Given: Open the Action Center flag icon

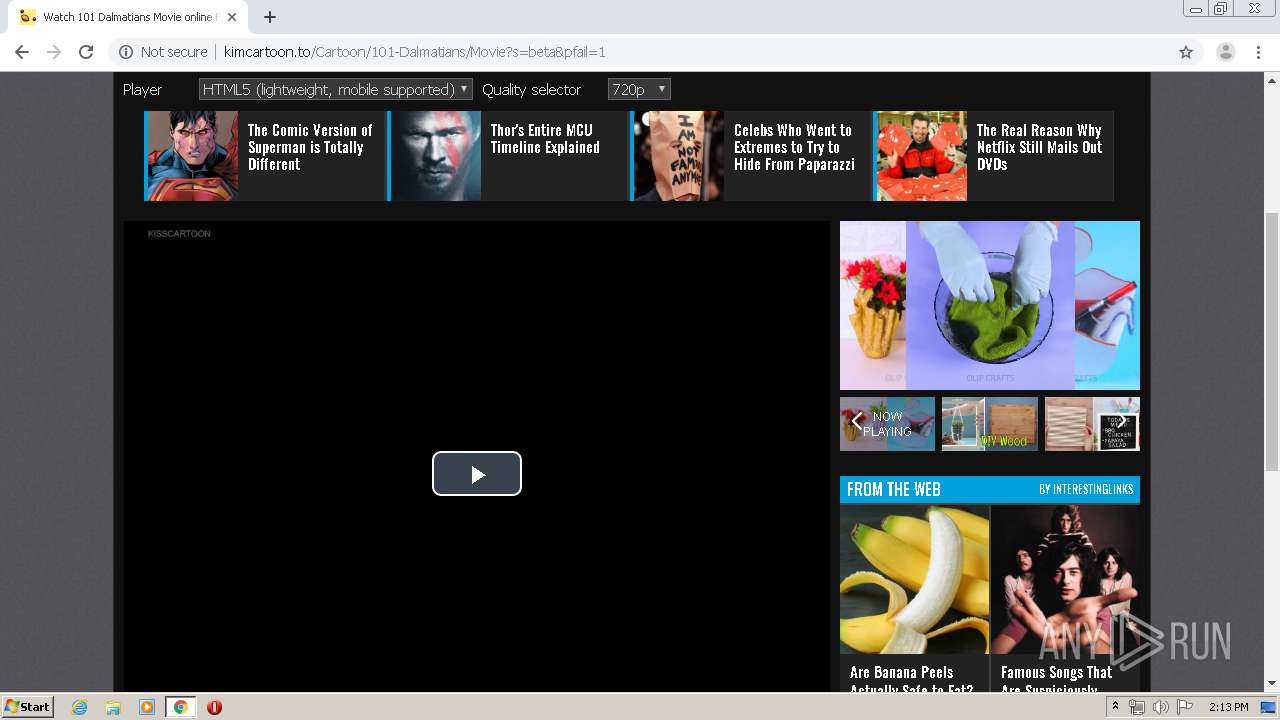Looking at the screenshot, I should [x=1184, y=707].
